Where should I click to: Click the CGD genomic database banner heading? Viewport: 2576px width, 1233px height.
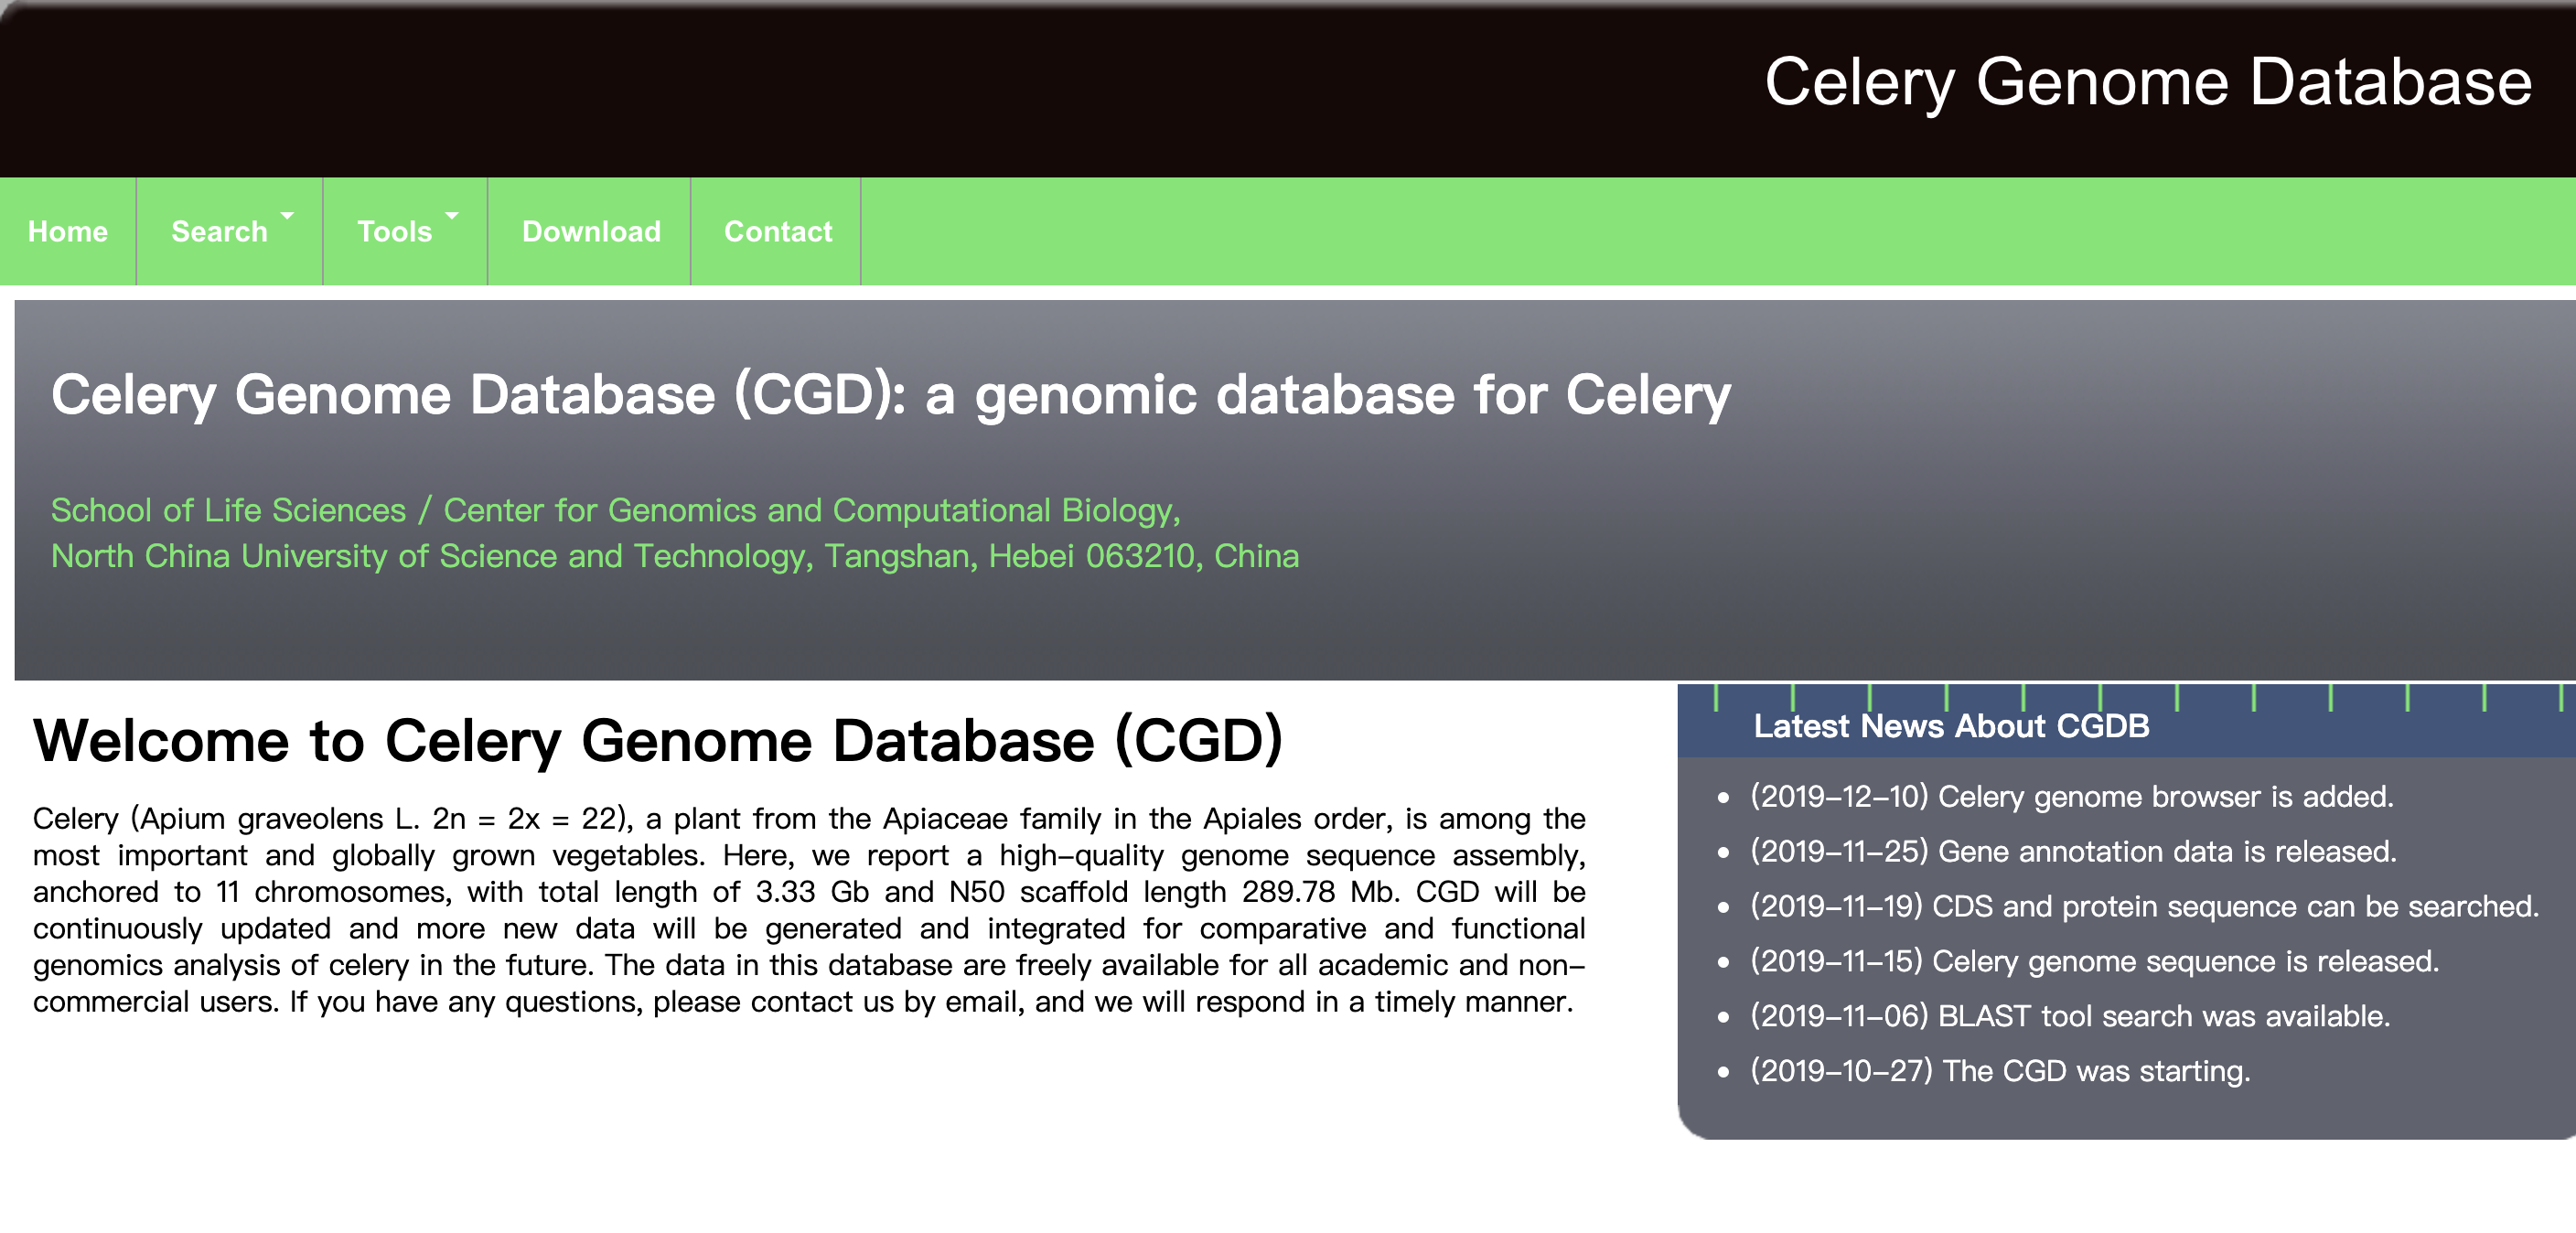pos(890,395)
